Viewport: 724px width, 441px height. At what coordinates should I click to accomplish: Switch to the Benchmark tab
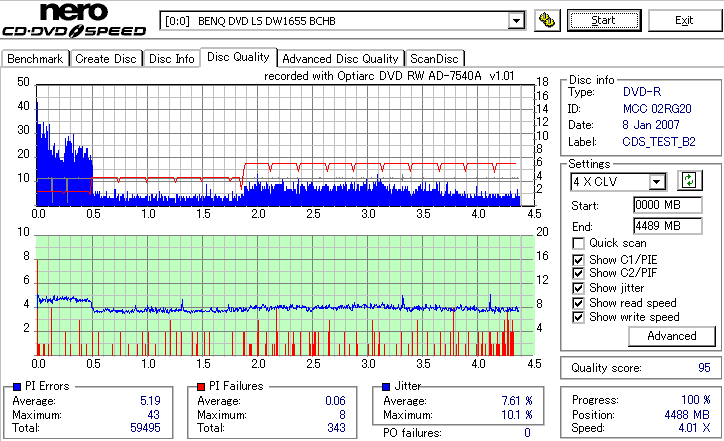[35, 59]
